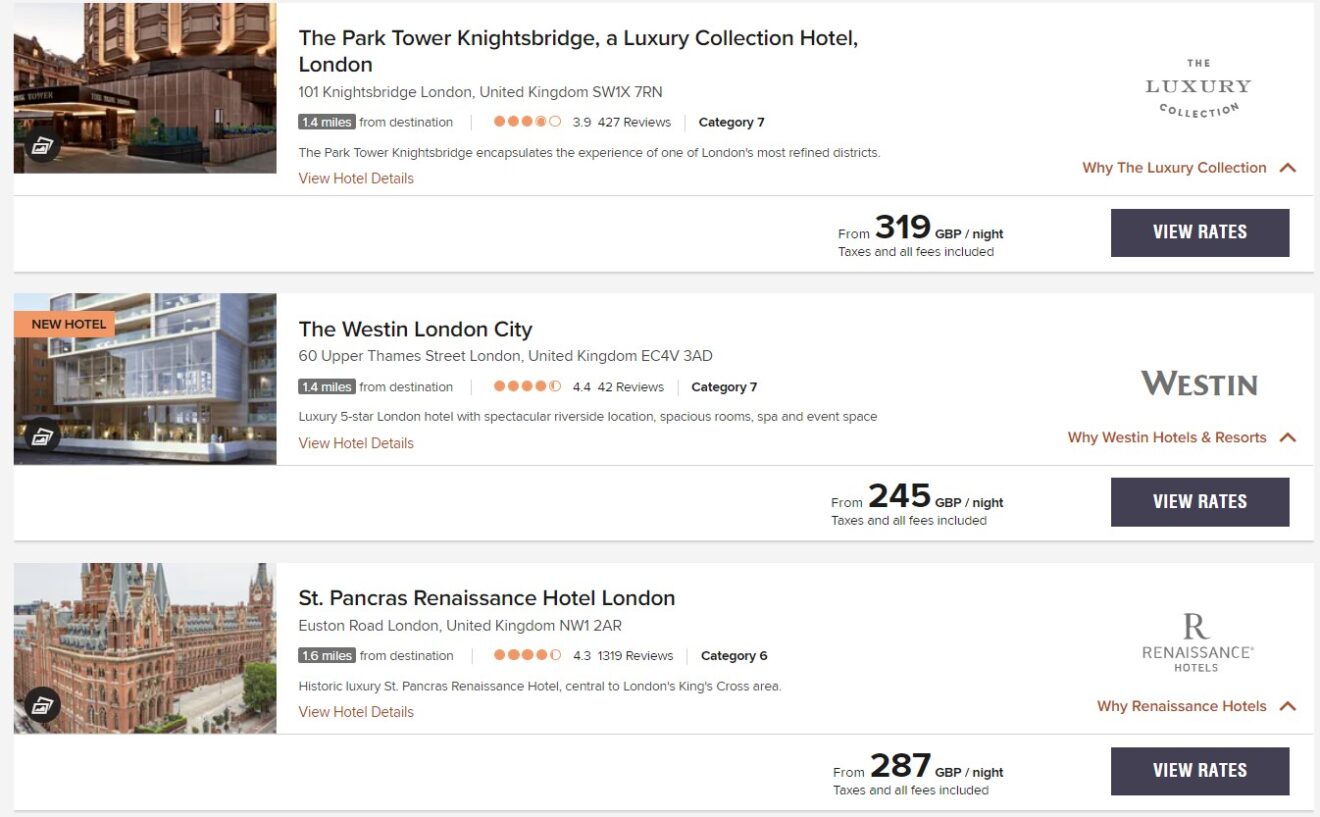Click the star rating for Westin London City

point(527,386)
